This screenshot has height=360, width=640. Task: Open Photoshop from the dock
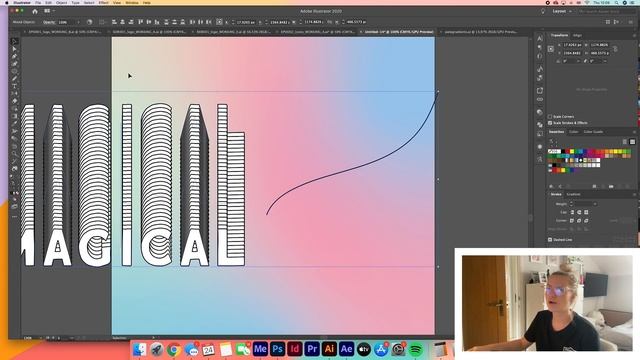pos(278,349)
